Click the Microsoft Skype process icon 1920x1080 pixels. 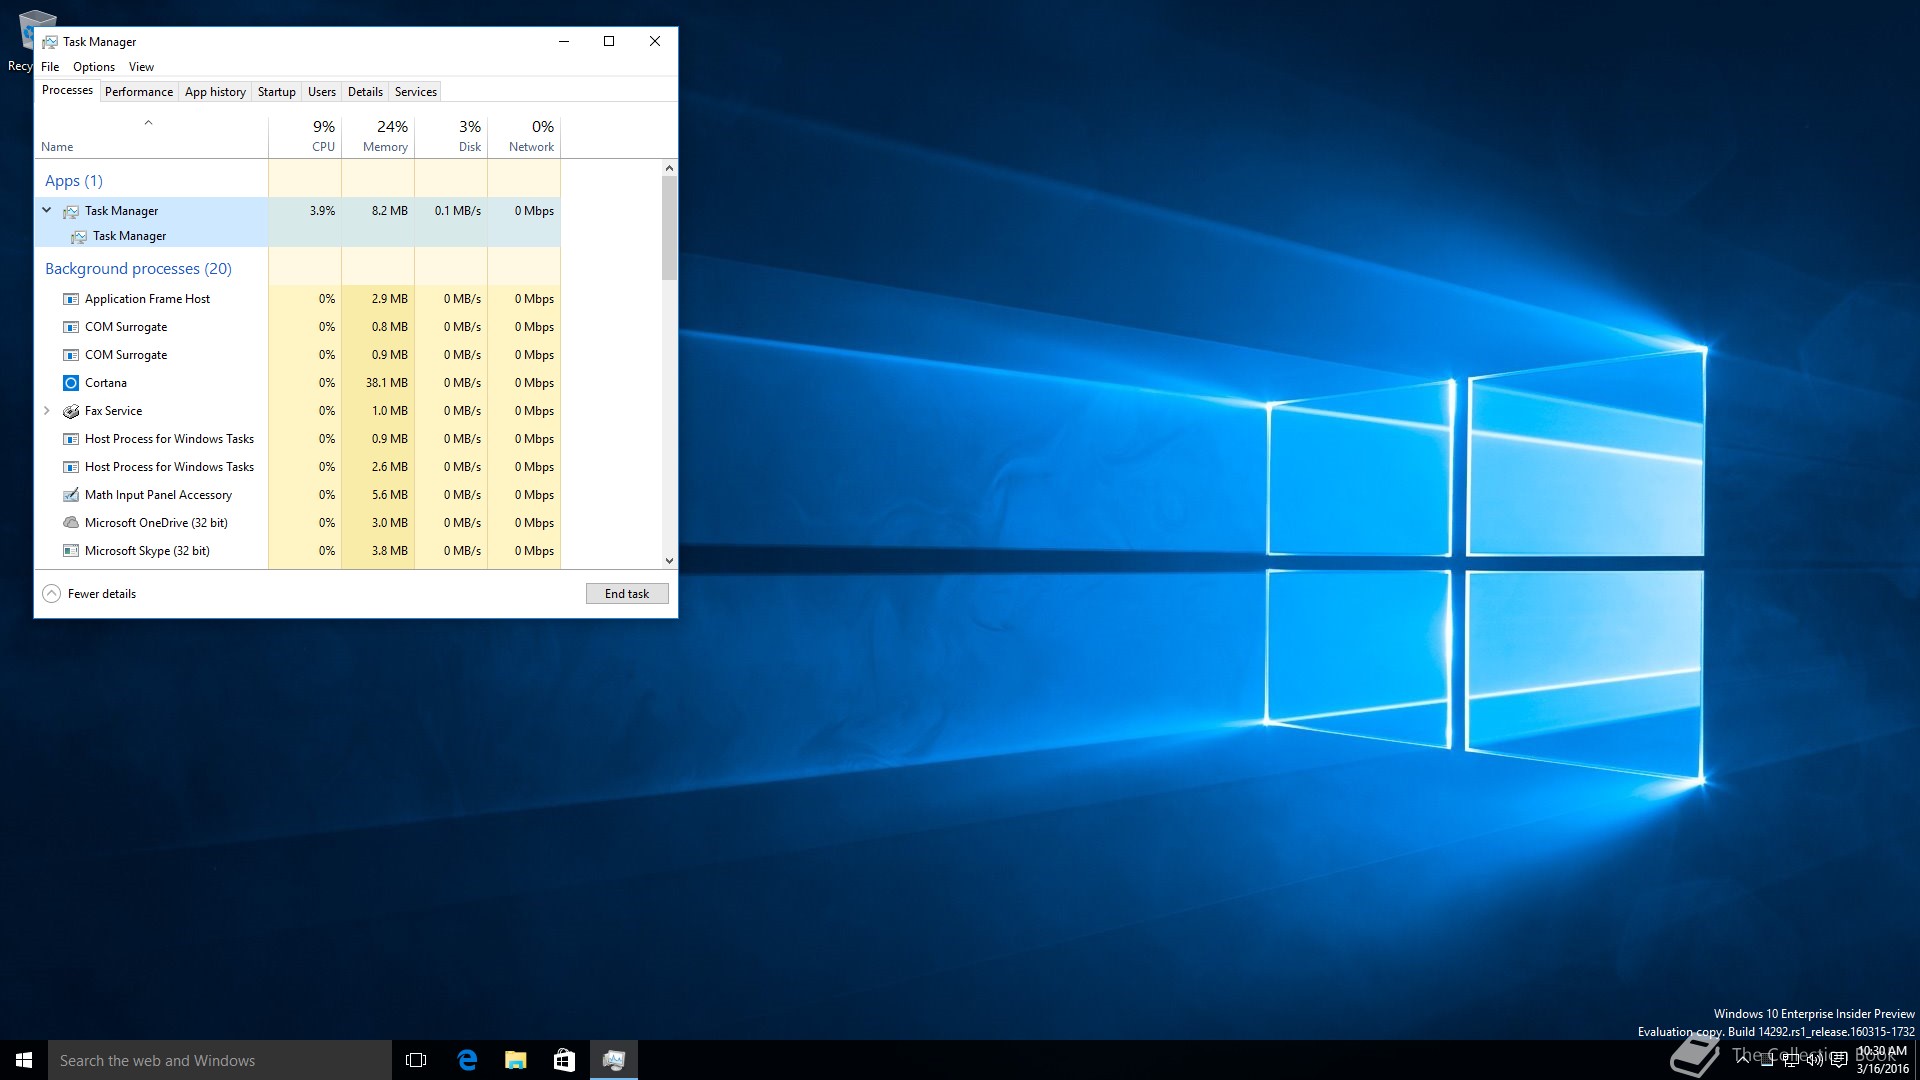(71, 551)
